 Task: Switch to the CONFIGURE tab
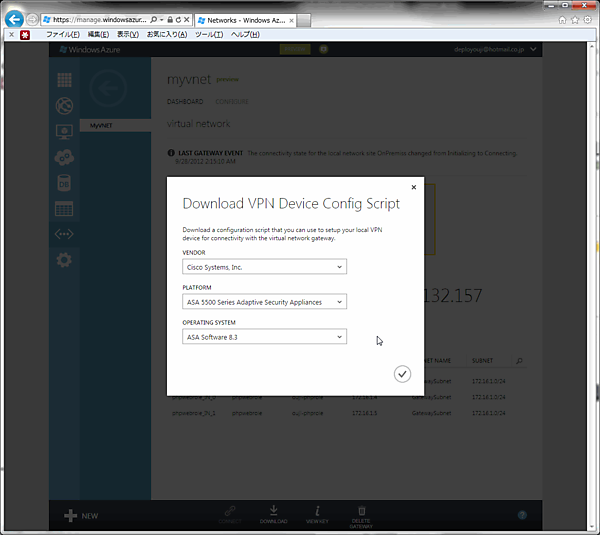point(232,101)
